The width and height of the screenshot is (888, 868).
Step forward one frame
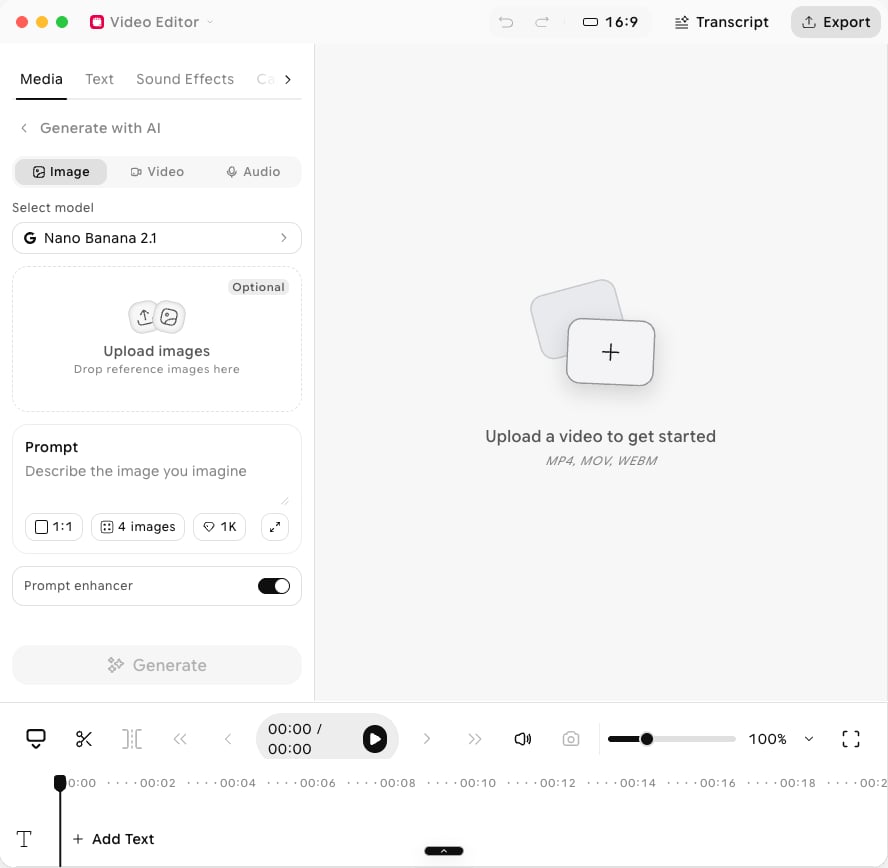[x=427, y=739]
